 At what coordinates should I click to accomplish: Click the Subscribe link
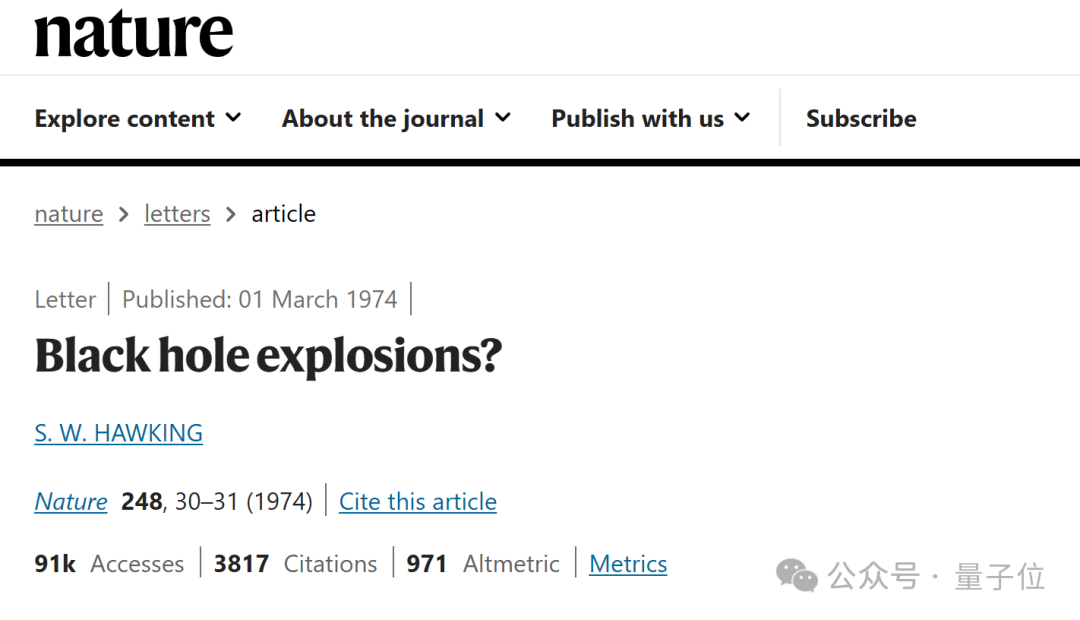pos(861,118)
